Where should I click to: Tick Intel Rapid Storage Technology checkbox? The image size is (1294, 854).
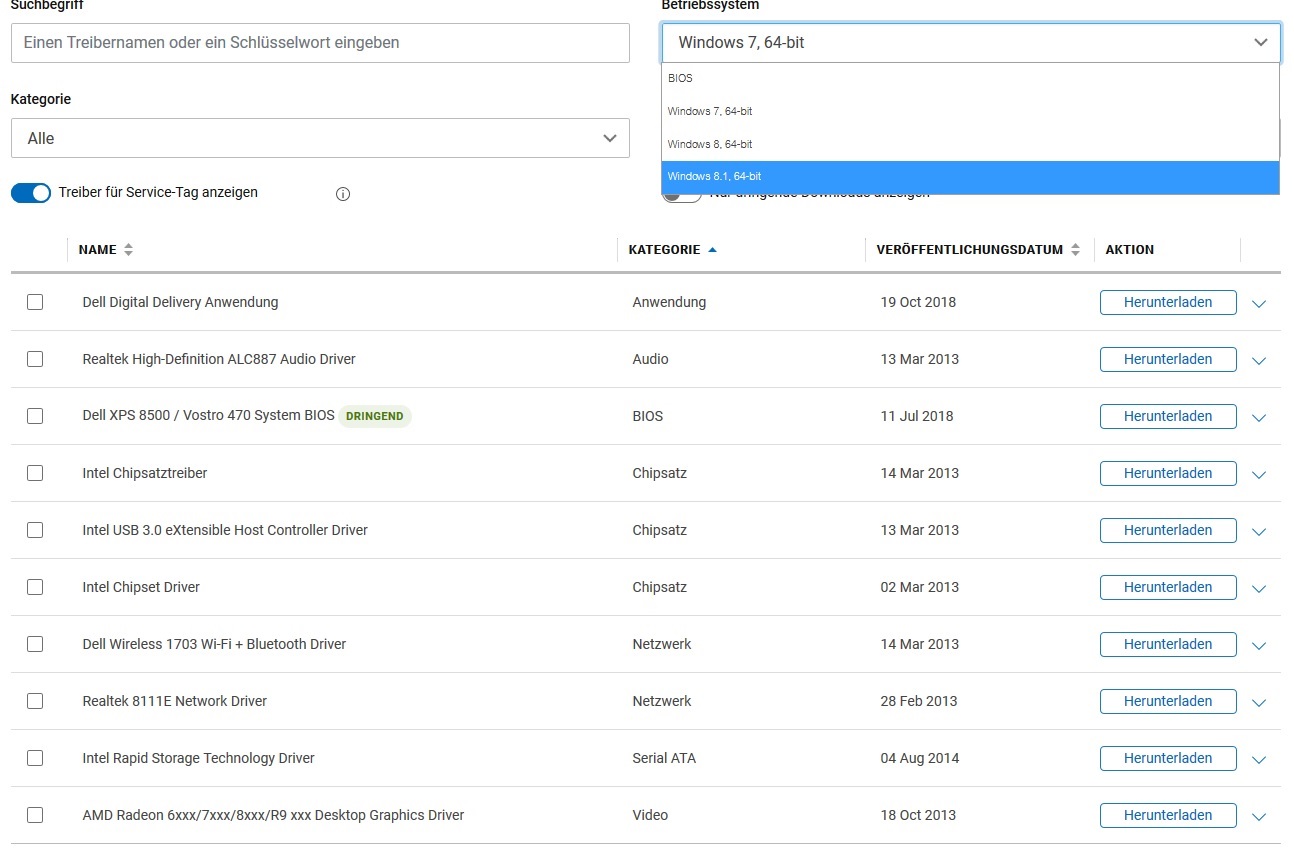point(35,758)
